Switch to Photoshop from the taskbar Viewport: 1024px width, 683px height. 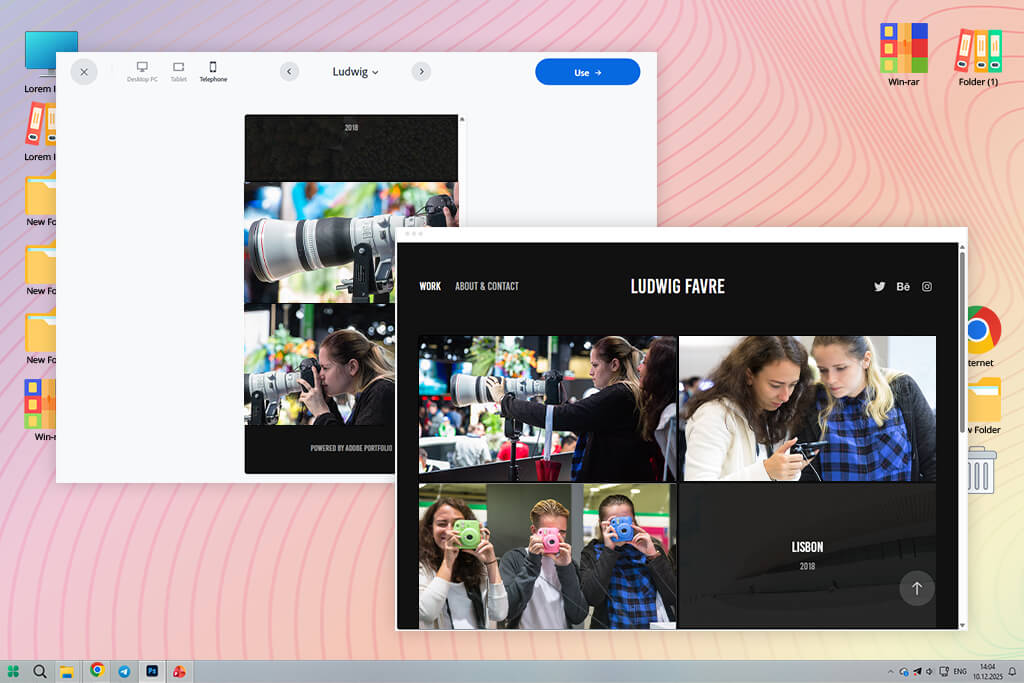pos(152,671)
